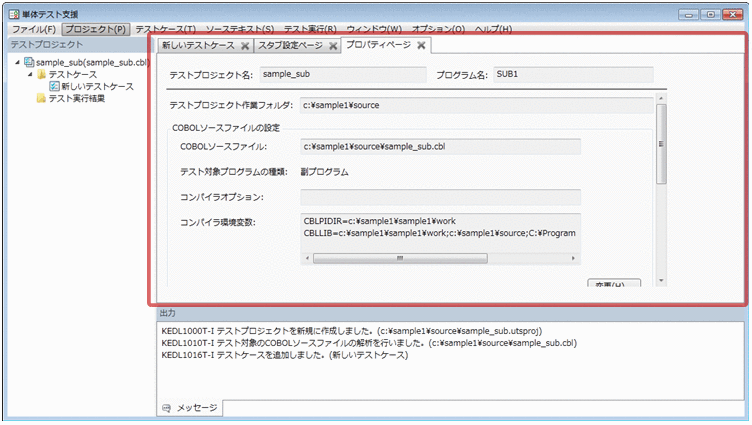Open the ファイル(F) menu
The image size is (752, 425).
(x=34, y=29)
